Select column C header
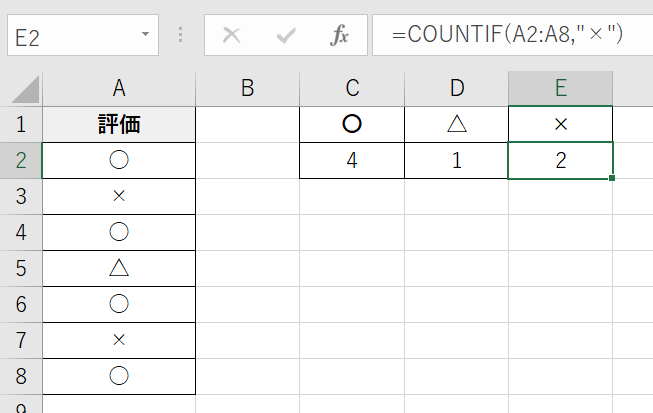Screen dimensions: 653x413 [x=352, y=89]
